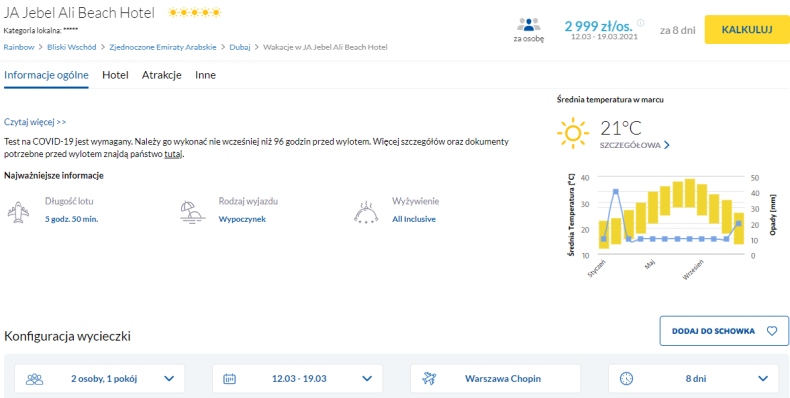Click the Dubaj breadcrumb link
790x398 pixels.
(240, 47)
